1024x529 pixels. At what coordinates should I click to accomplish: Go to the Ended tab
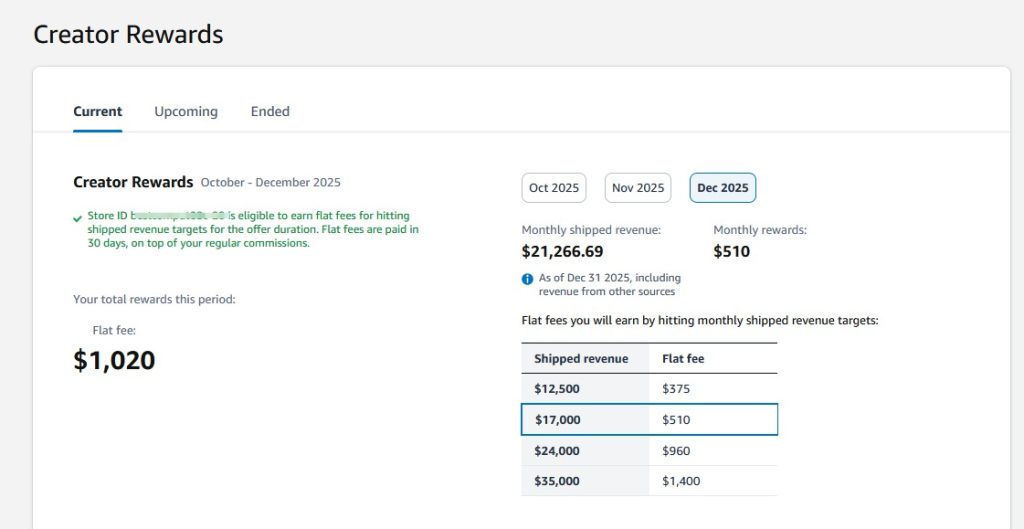[270, 111]
